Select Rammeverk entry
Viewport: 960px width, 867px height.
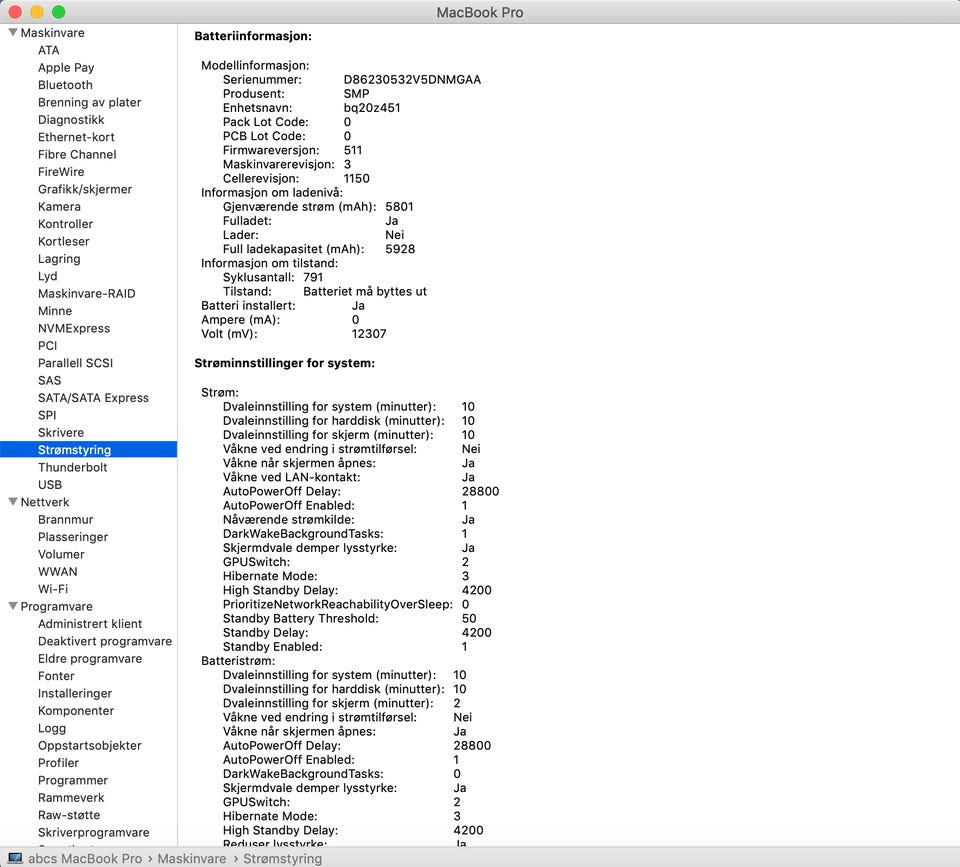pyautogui.click(x=71, y=797)
